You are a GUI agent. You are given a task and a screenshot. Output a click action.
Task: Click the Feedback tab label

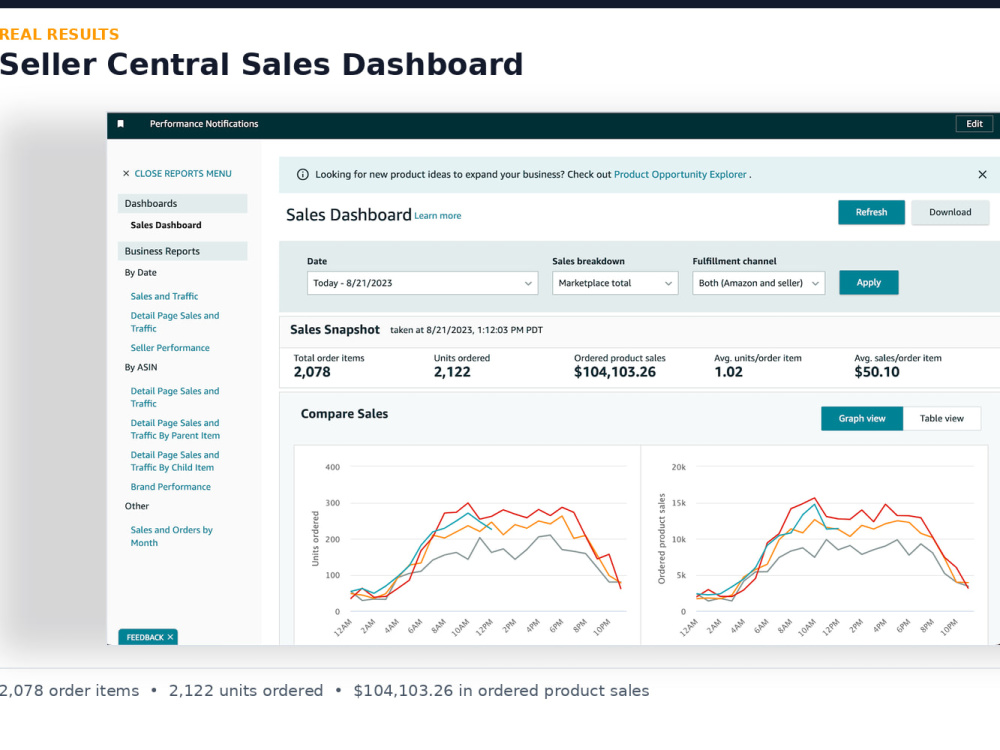pos(145,637)
